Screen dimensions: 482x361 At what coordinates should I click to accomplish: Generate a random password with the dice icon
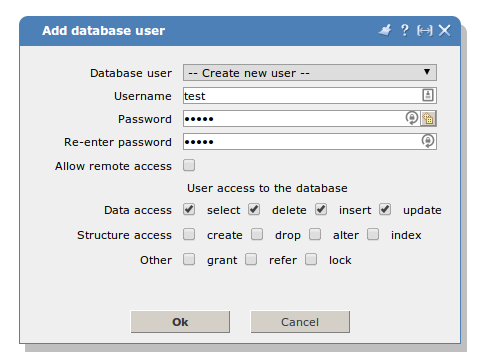[x=428, y=118]
